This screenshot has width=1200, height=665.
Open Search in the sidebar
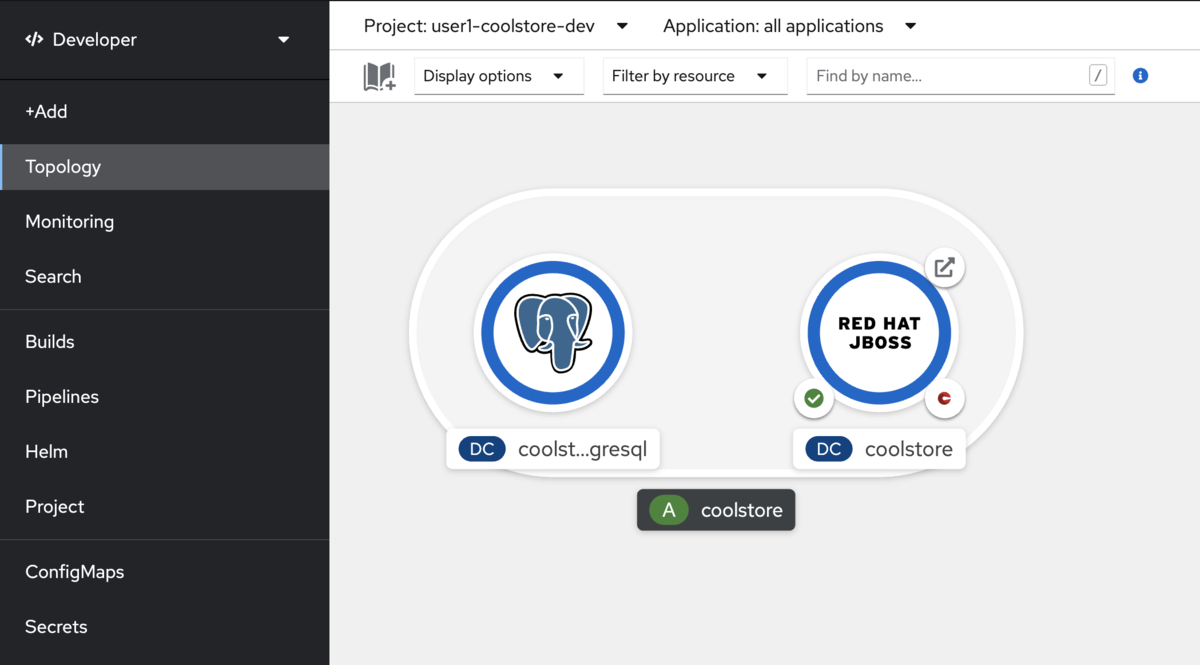[x=164, y=277]
